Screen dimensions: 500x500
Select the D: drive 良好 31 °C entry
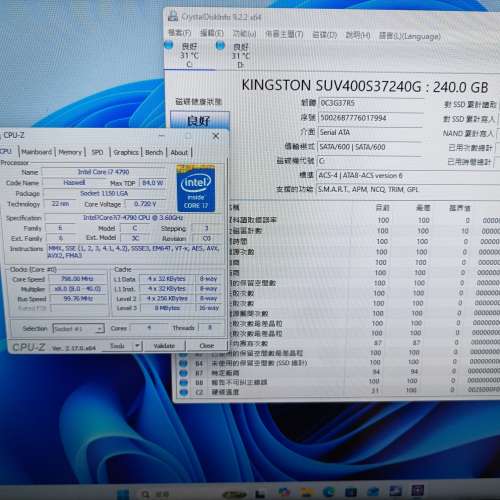(241, 56)
